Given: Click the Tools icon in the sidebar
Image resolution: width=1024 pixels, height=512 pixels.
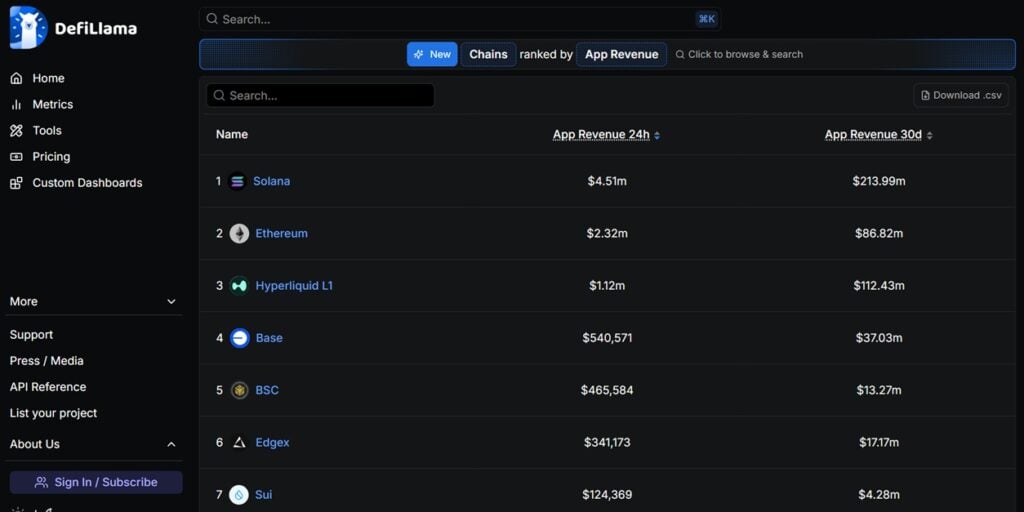Looking at the screenshot, I should pyautogui.click(x=16, y=131).
